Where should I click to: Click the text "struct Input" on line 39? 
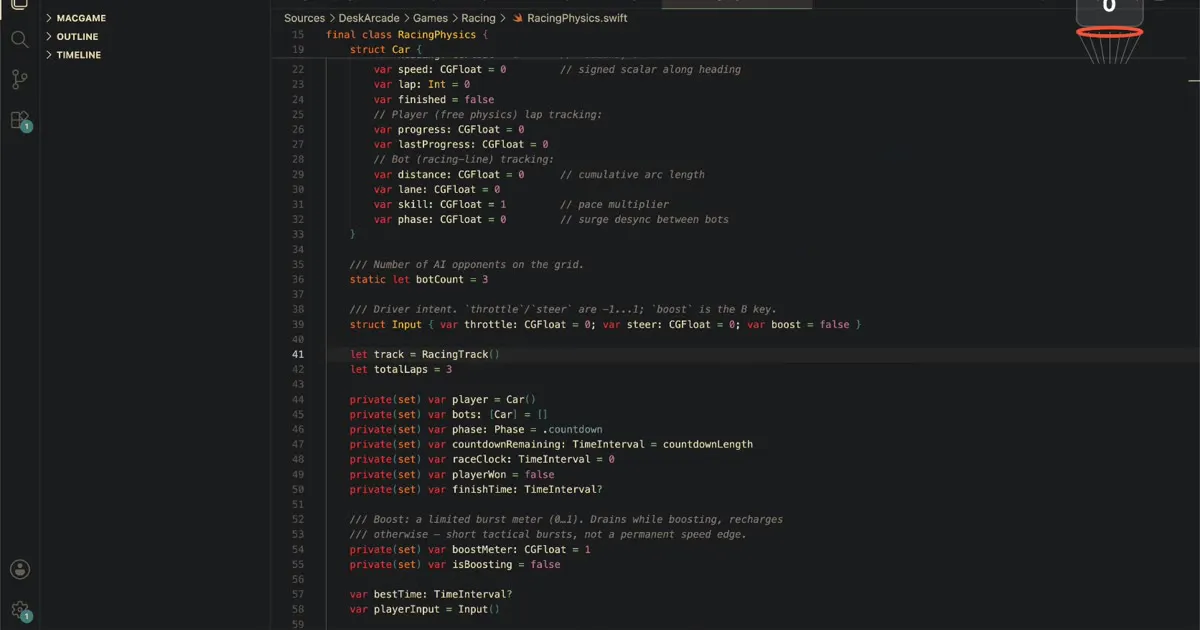coord(386,324)
